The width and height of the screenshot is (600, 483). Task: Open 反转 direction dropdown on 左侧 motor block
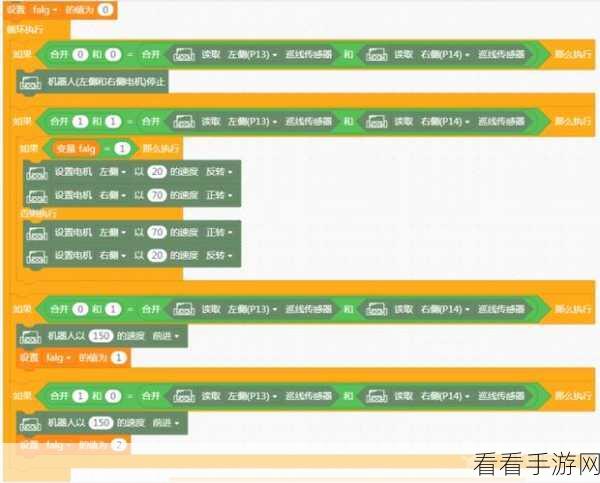[219, 172]
